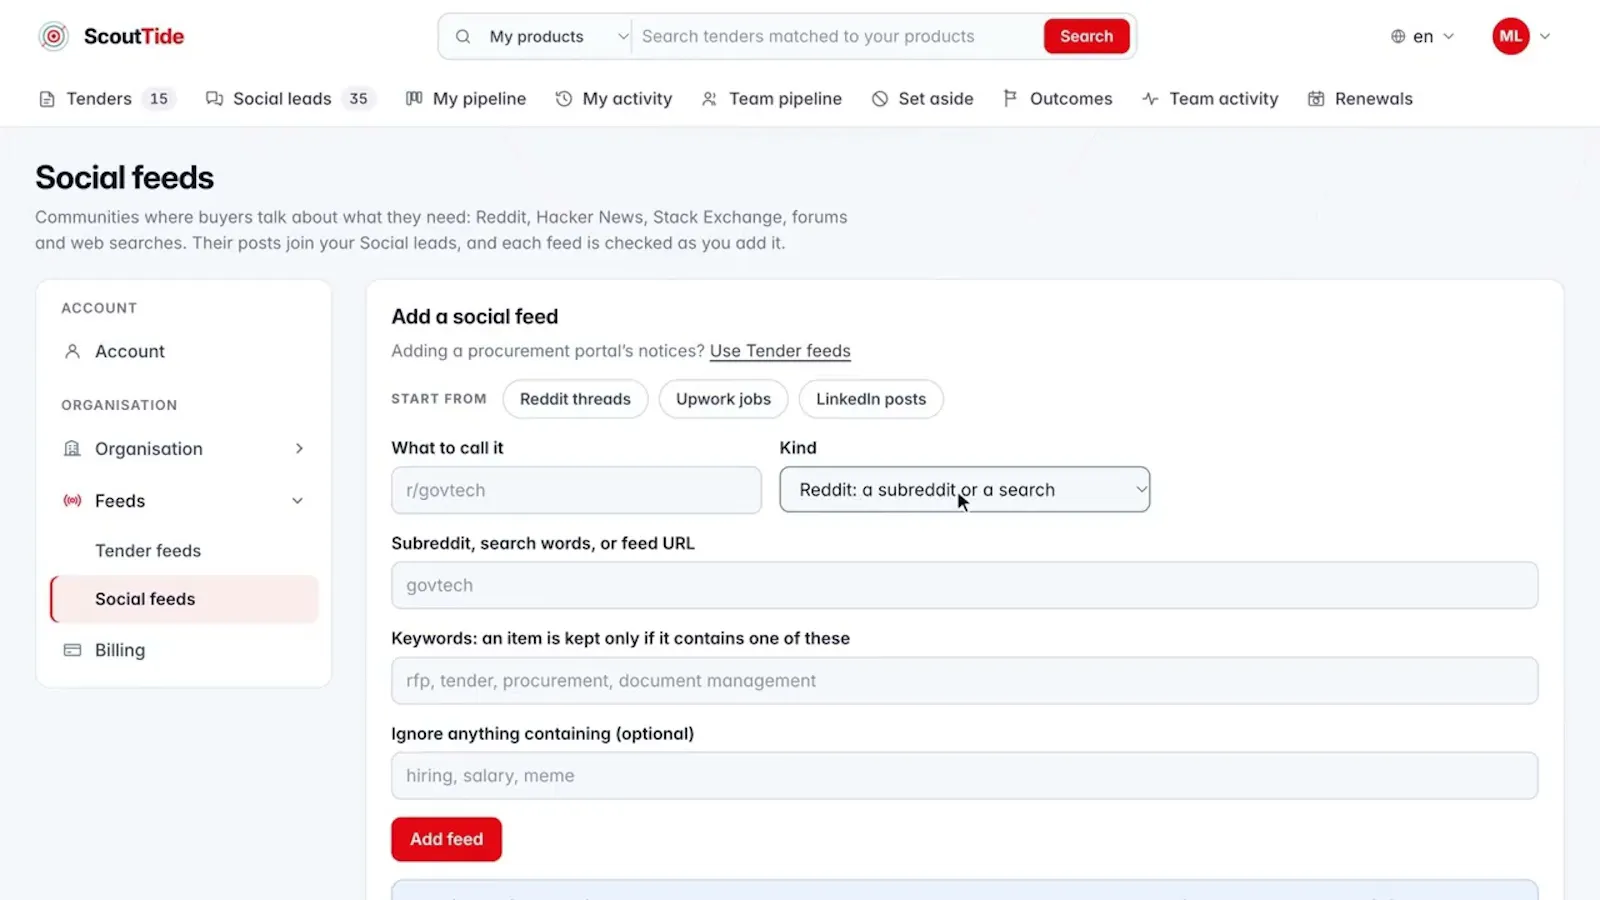Focus the Ignore anything containing field
Viewport: 1600px width, 900px height.
point(965,775)
